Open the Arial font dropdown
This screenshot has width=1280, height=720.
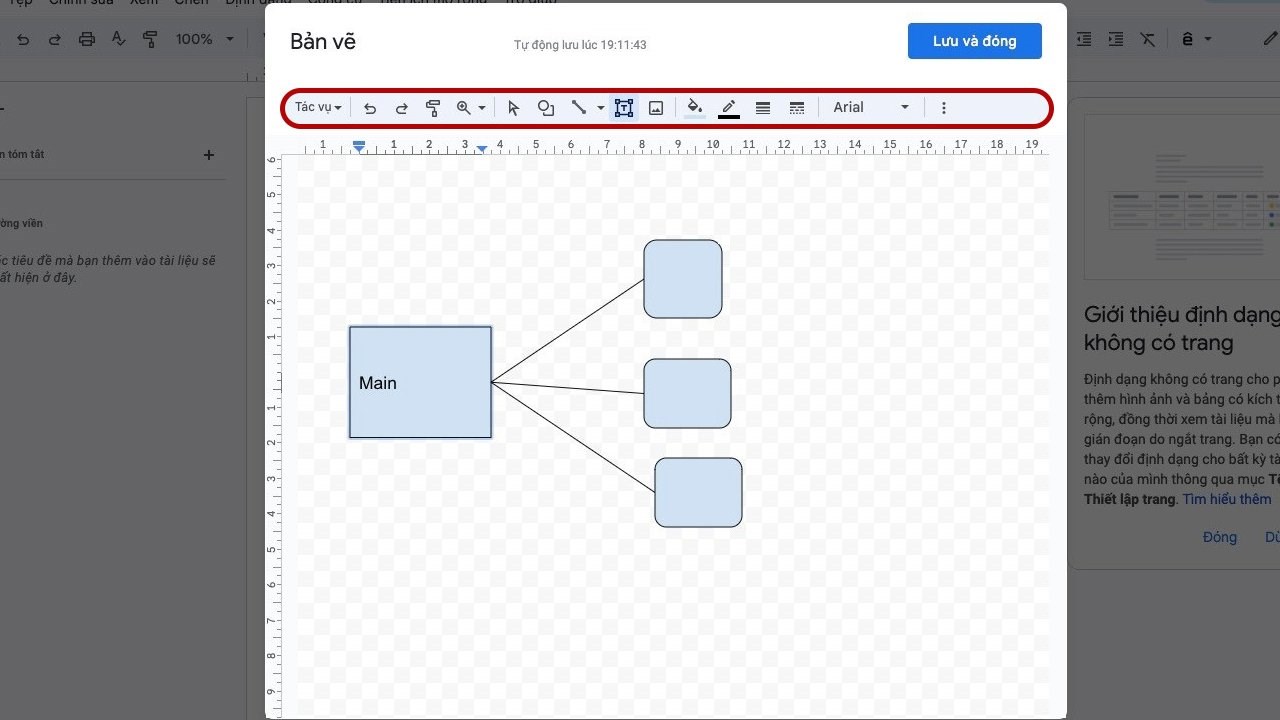(871, 108)
